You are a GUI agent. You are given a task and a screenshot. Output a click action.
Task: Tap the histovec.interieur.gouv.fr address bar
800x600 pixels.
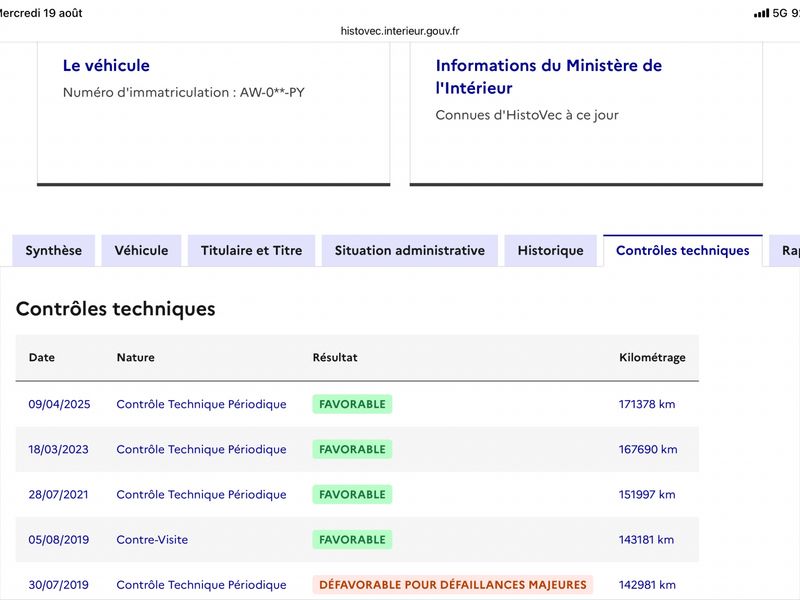point(400,31)
